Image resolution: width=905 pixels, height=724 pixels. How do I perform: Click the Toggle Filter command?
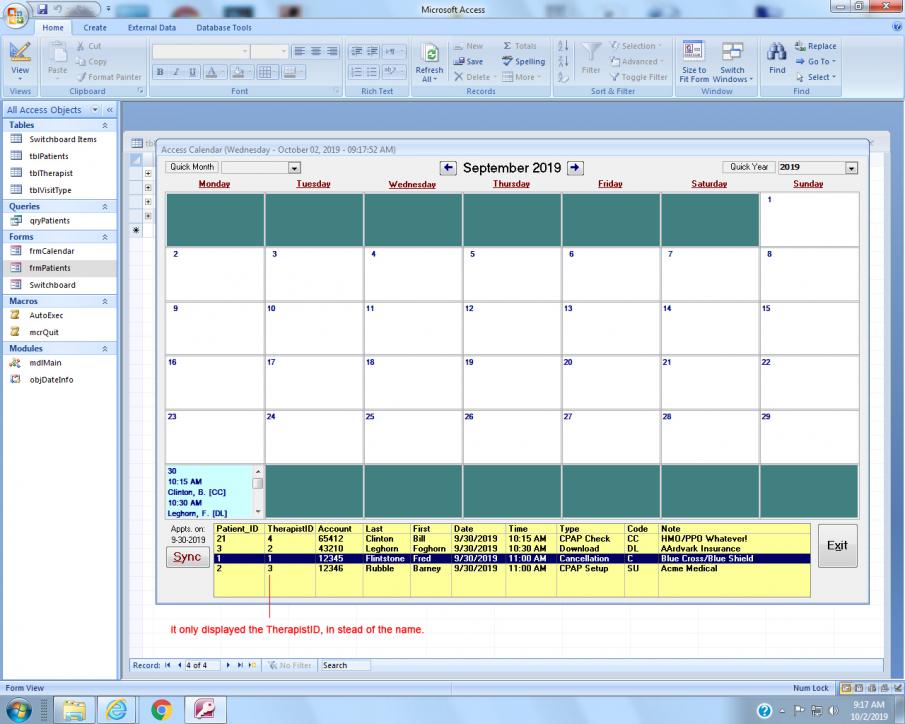tap(639, 77)
